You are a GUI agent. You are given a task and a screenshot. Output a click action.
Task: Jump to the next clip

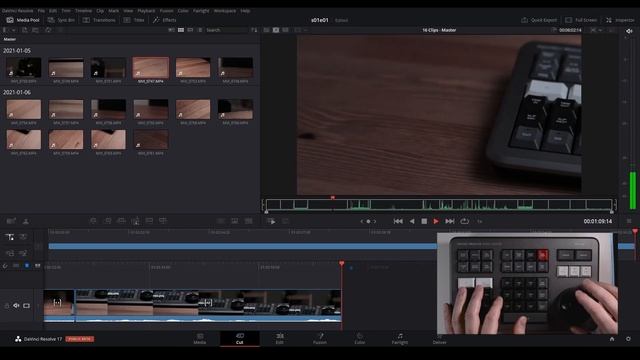coord(449,221)
